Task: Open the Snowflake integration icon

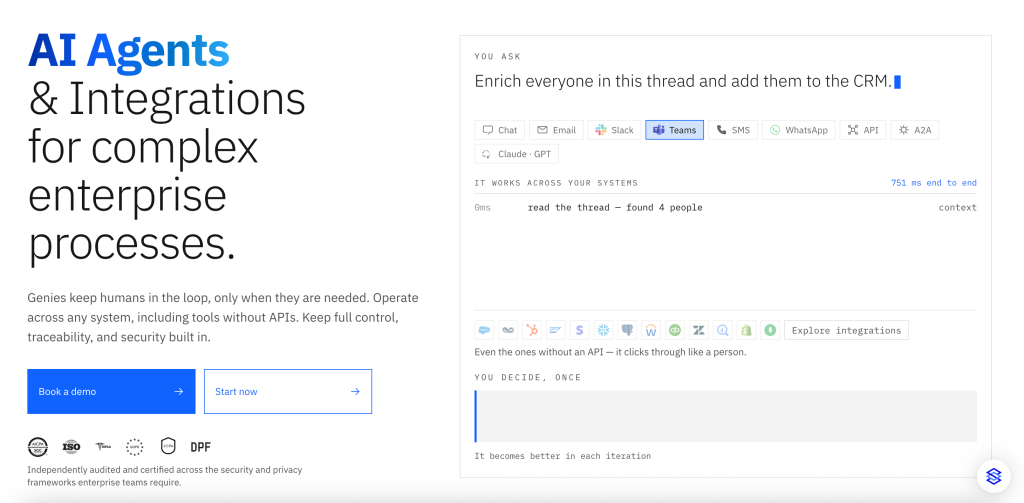Action: (603, 330)
